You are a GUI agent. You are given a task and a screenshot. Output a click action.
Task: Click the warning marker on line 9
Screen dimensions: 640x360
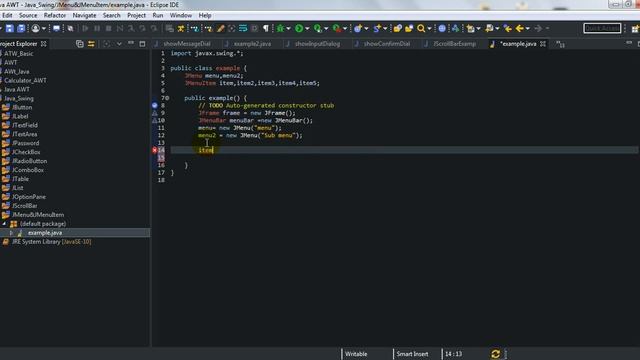click(155, 113)
